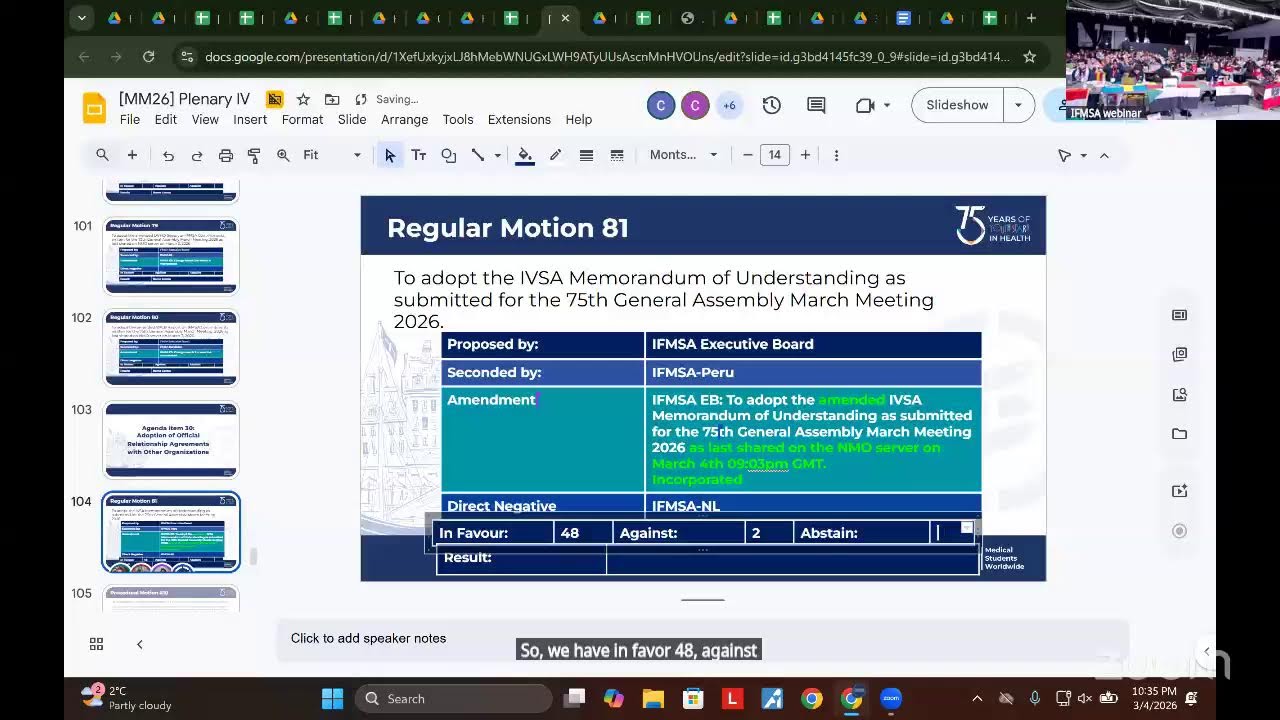
Task: Open the Format menu
Action: pos(302,119)
